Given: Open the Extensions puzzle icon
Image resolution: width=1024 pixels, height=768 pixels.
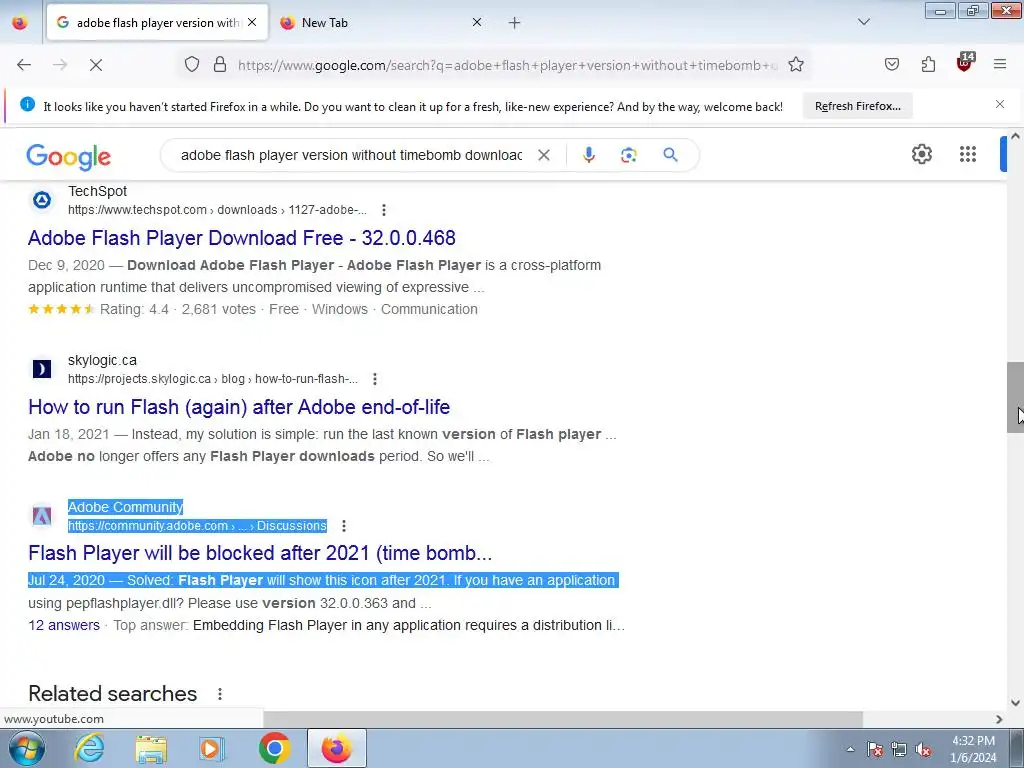Looking at the screenshot, I should pos(928,65).
